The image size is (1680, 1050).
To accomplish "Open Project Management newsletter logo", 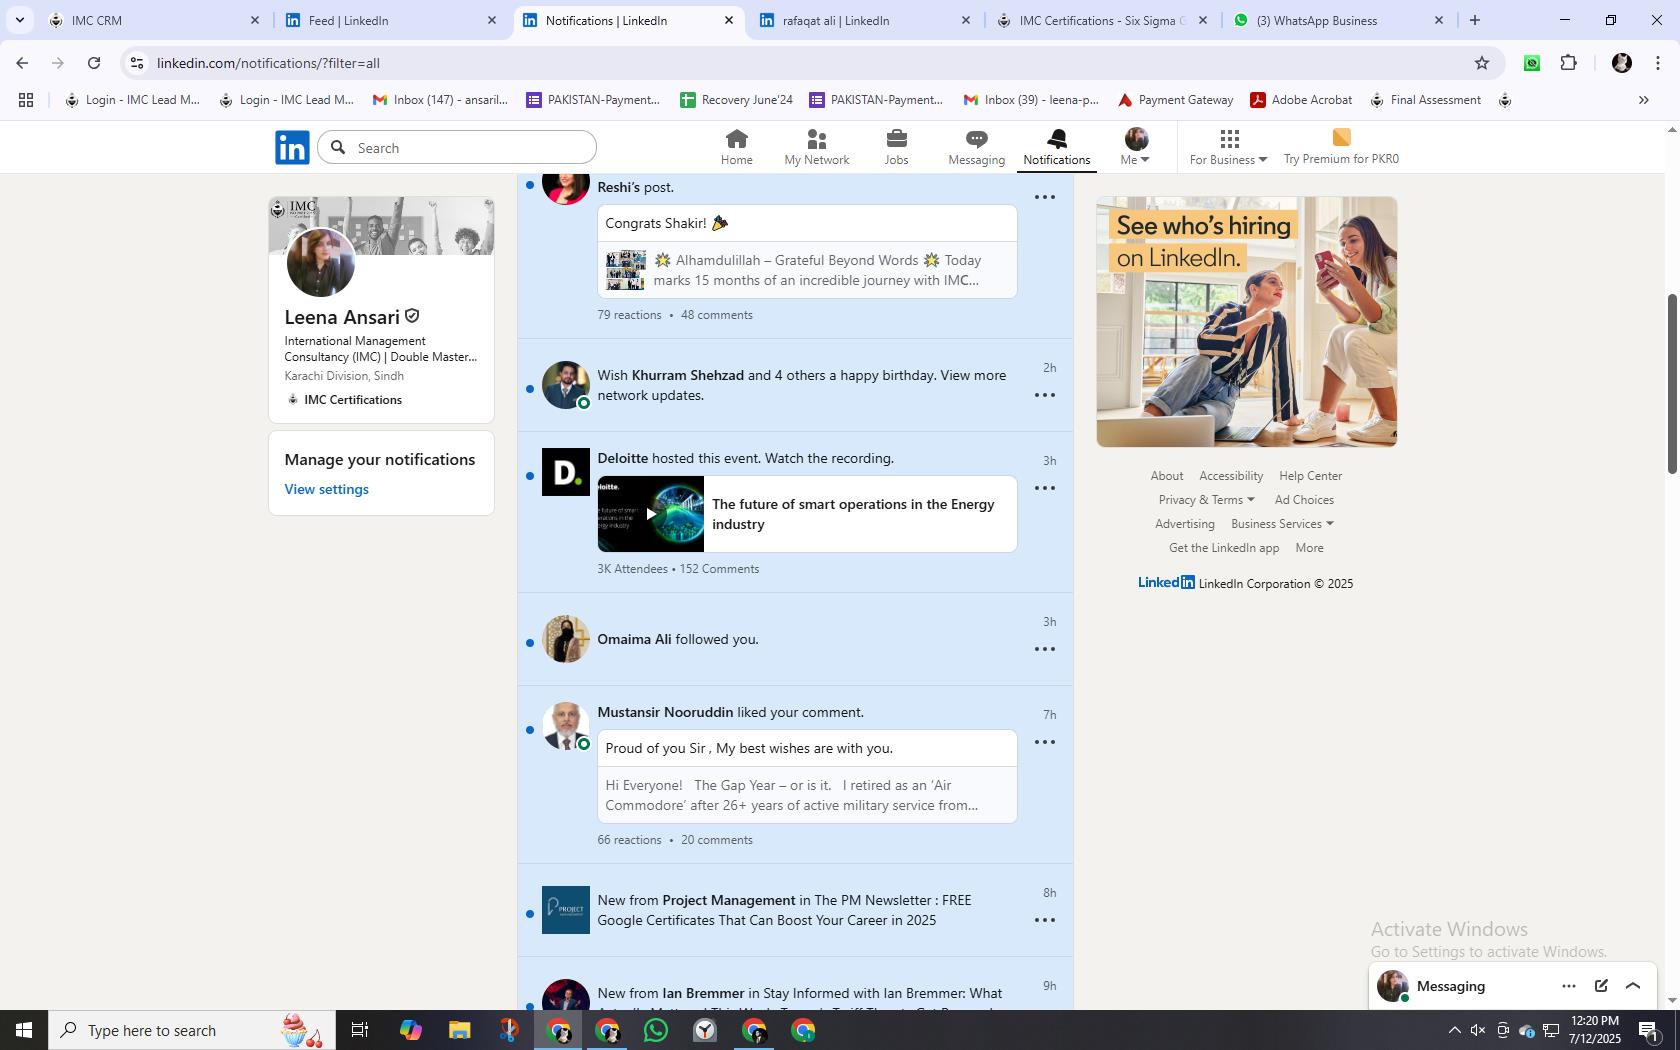I will [x=566, y=910].
